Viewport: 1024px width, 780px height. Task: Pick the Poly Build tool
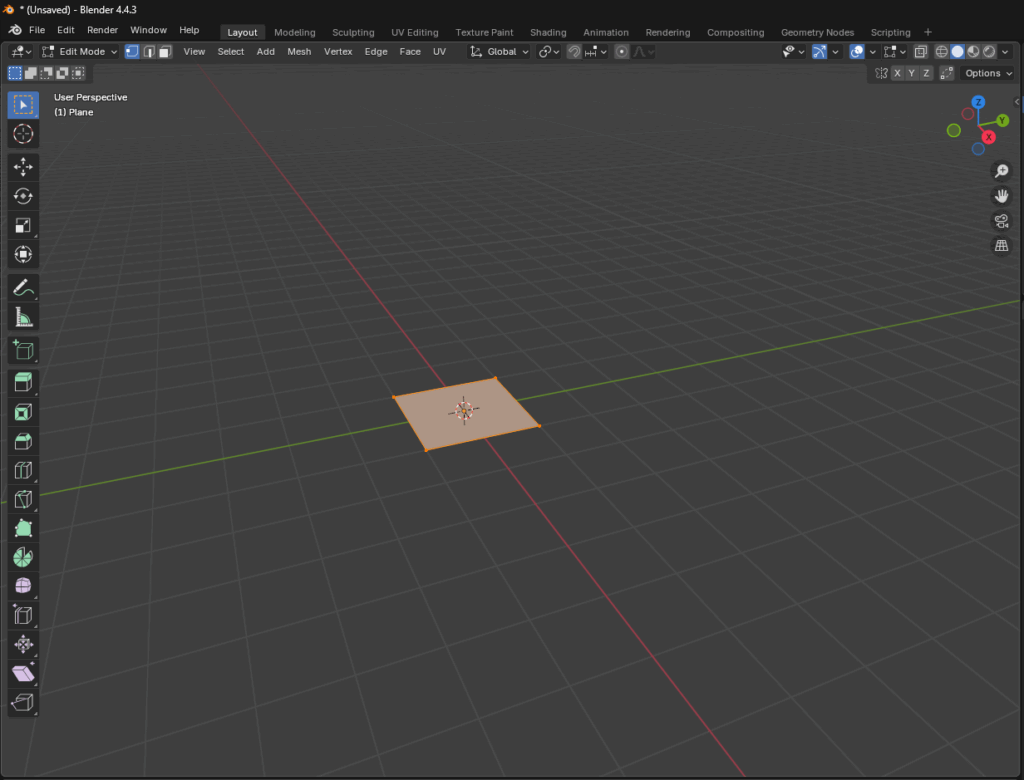click(x=23, y=528)
